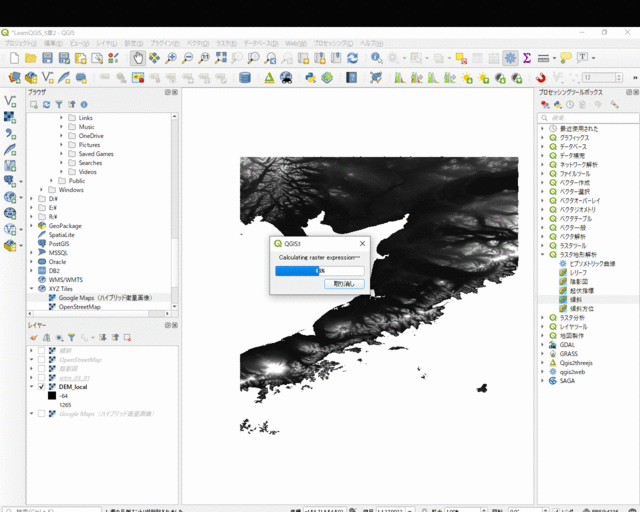Expand all layers icon in Layers panel
Screen dimensions: 640x512
[102, 338]
